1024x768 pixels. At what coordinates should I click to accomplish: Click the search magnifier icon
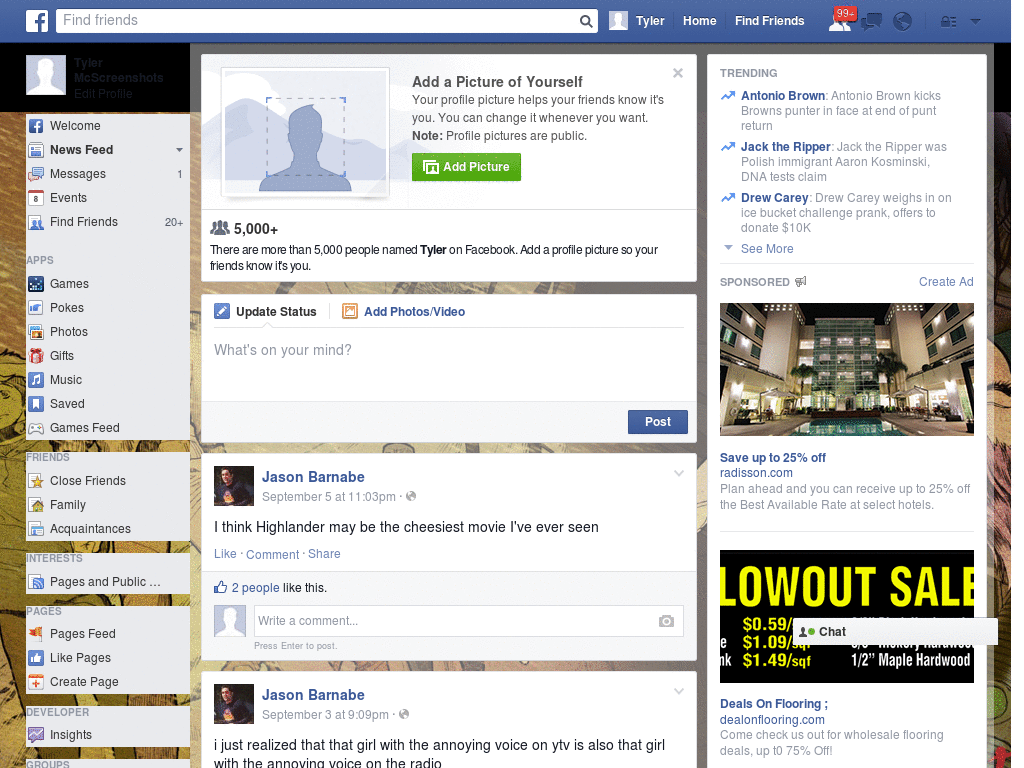coord(586,21)
